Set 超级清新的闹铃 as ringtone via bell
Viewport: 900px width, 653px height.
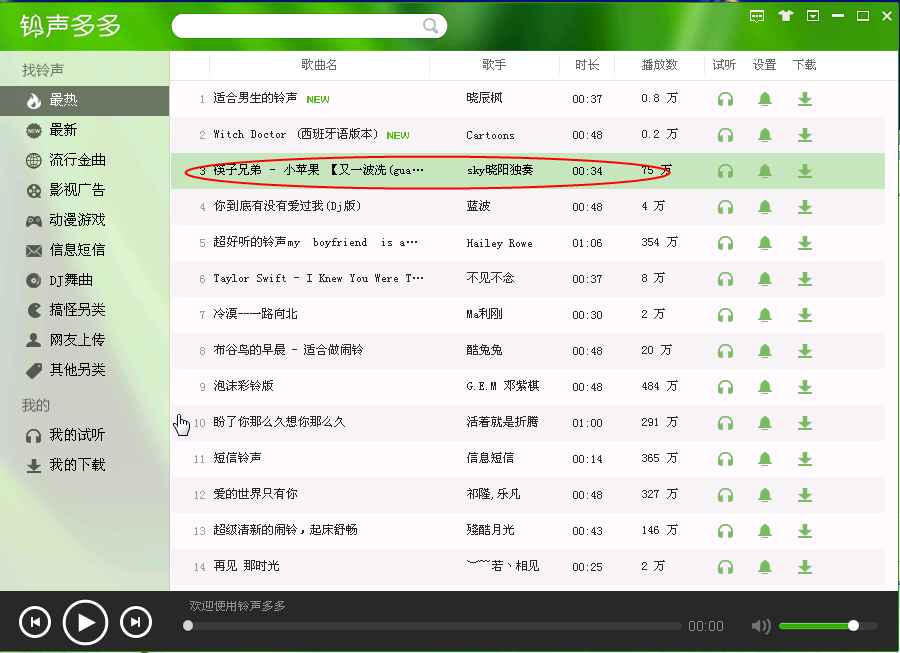click(765, 531)
